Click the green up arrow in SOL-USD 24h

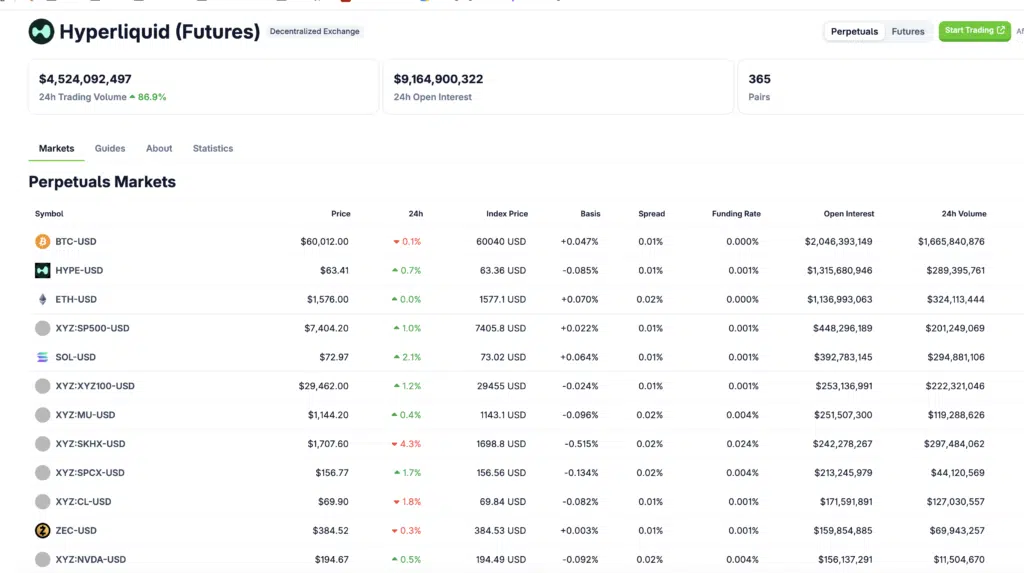tap(396, 357)
